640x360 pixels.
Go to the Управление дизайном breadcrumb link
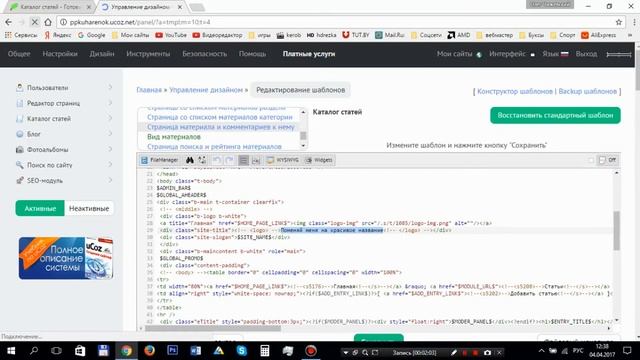tap(206, 90)
